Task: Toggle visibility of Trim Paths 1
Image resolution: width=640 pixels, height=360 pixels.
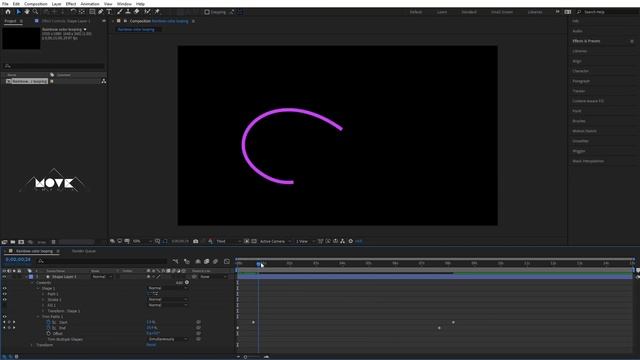Action: 4,317
